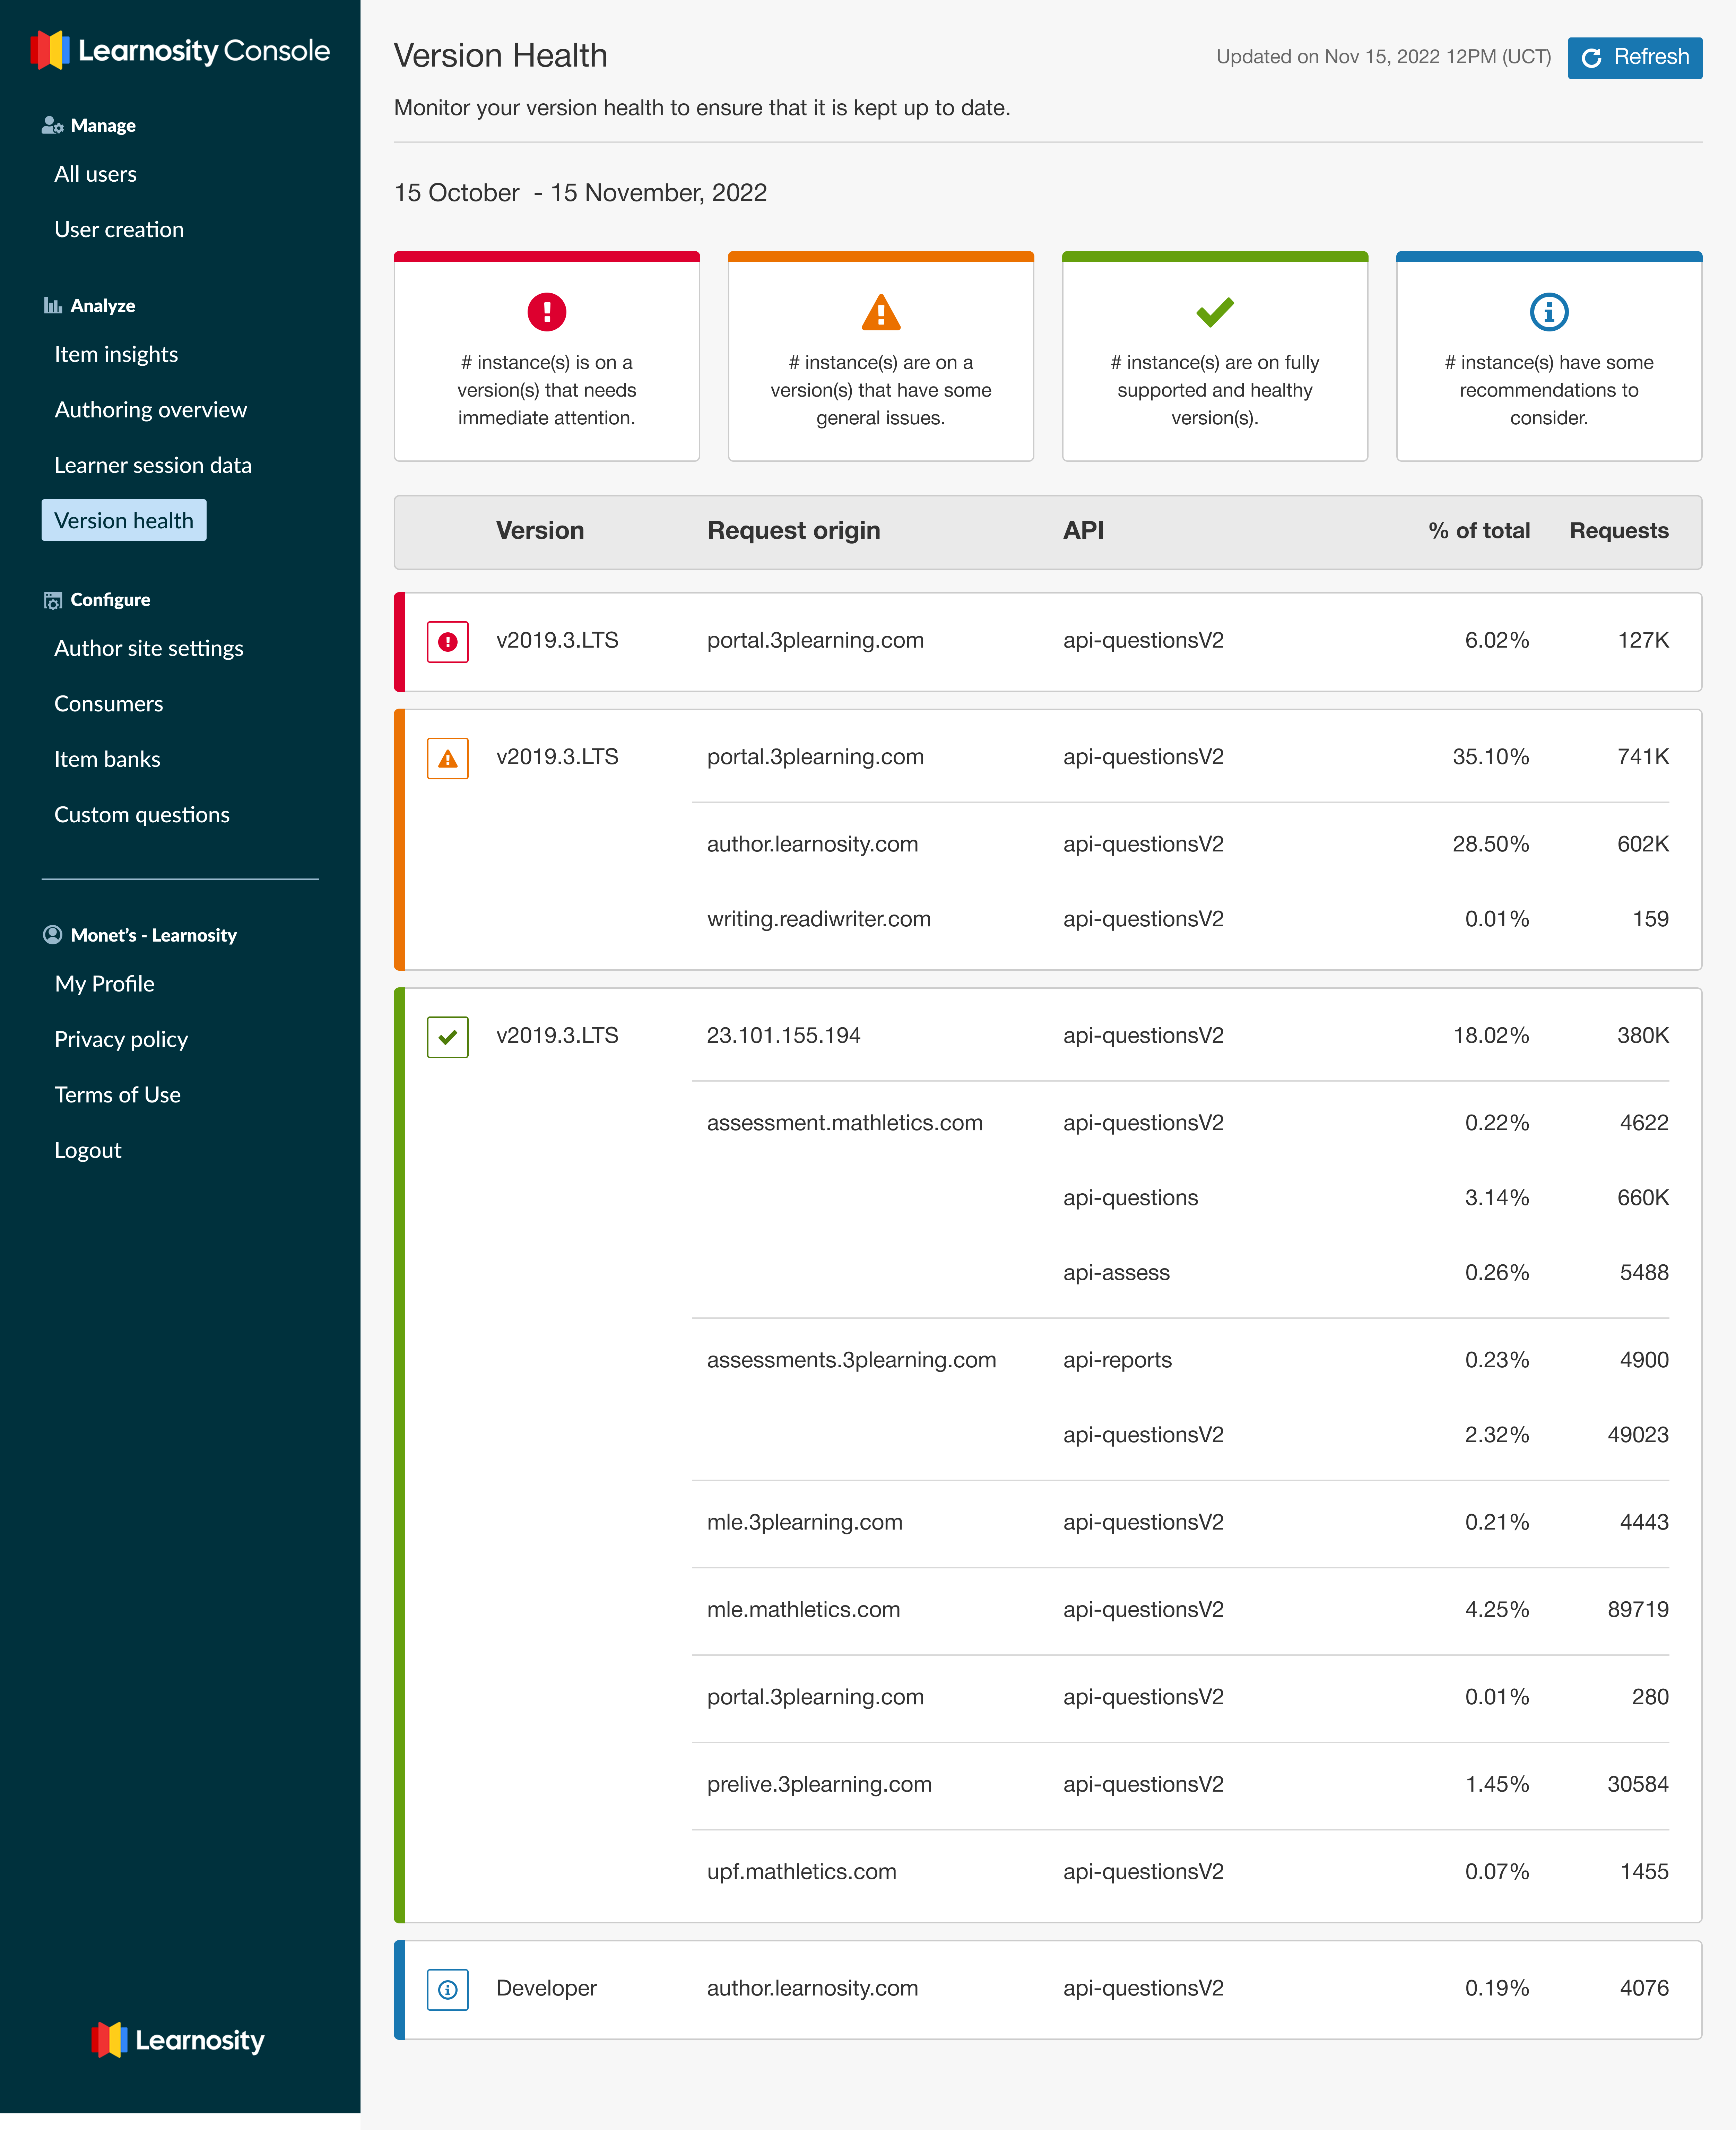Open Learner session data

click(x=153, y=465)
